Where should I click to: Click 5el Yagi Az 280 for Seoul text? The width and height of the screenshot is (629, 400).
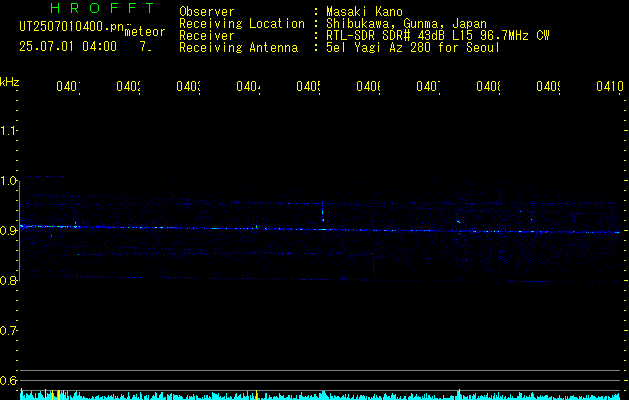[x=413, y=48]
